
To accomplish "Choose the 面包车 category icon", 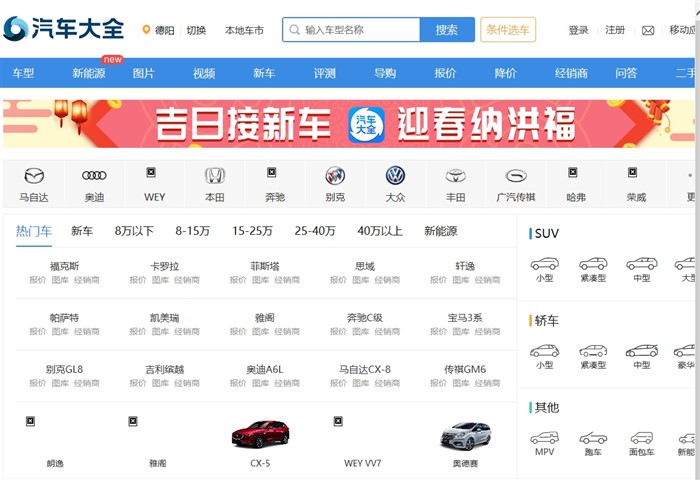I will coord(642,438).
